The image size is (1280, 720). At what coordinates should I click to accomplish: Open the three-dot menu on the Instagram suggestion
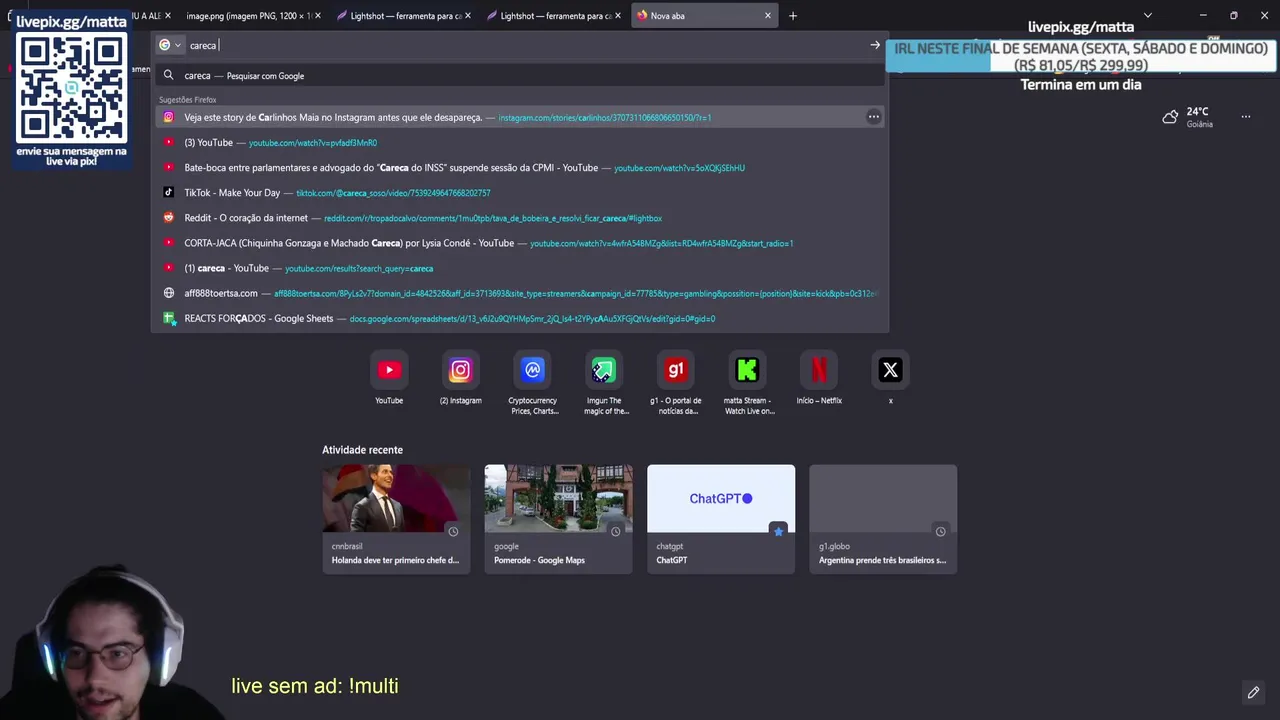click(873, 117)
